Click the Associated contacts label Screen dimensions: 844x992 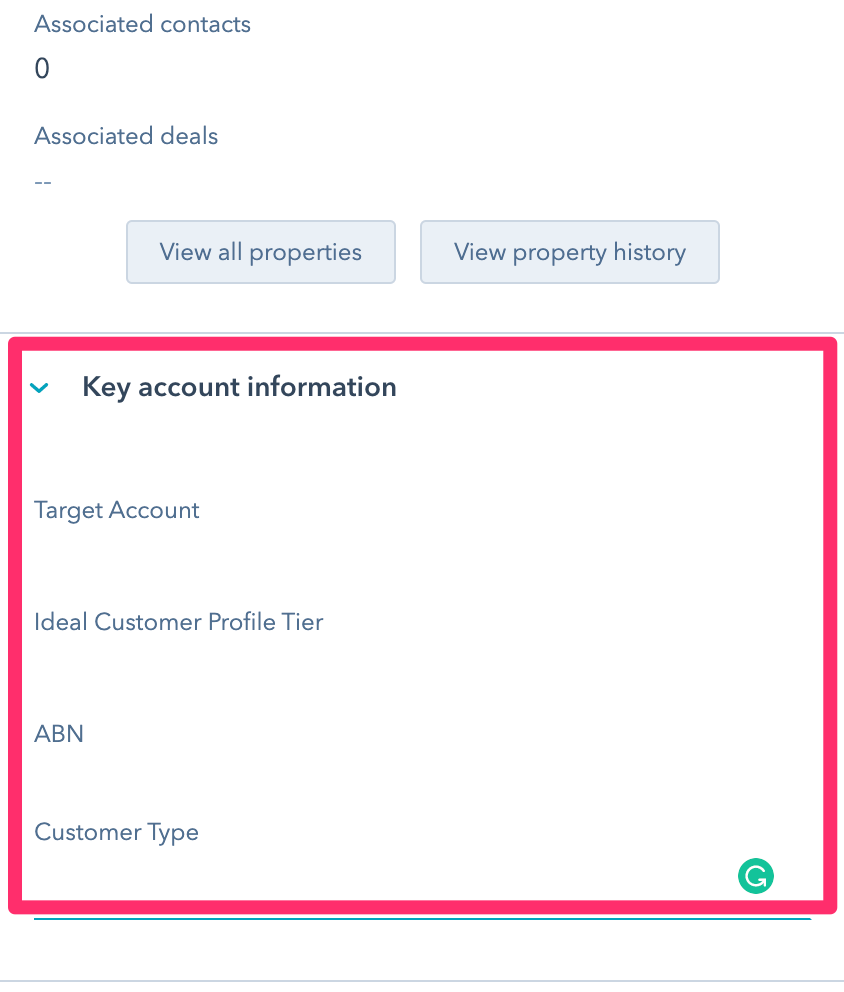[142, 24]
